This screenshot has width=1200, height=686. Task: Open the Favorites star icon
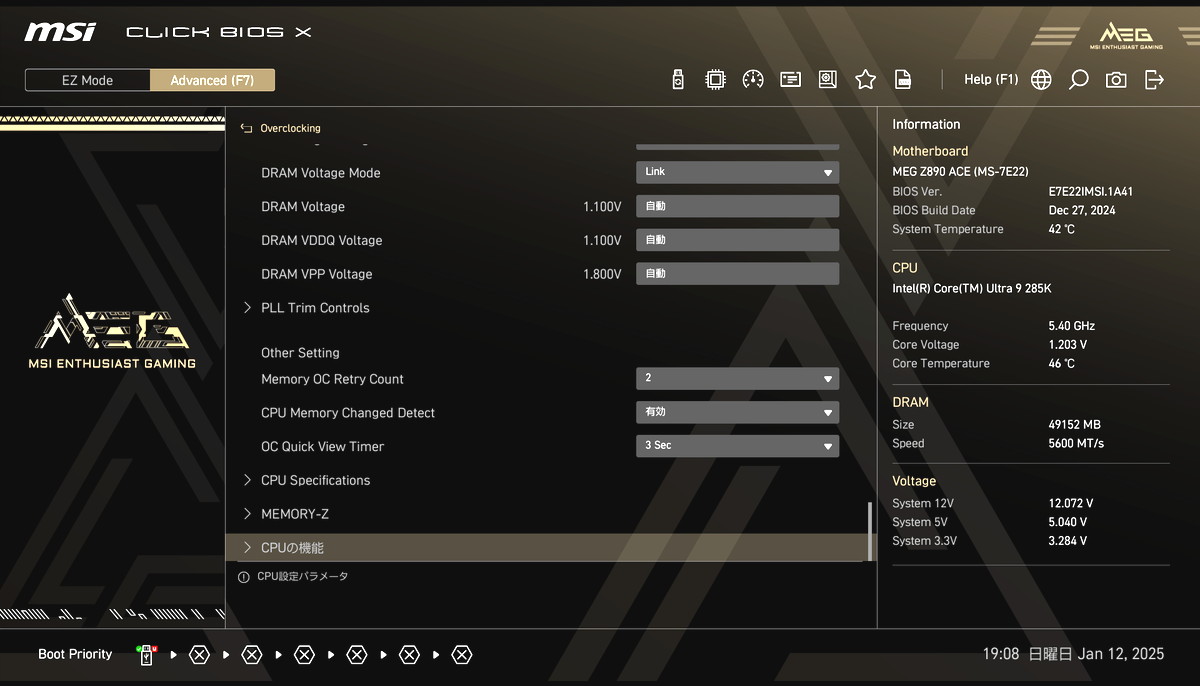[866, 80]
